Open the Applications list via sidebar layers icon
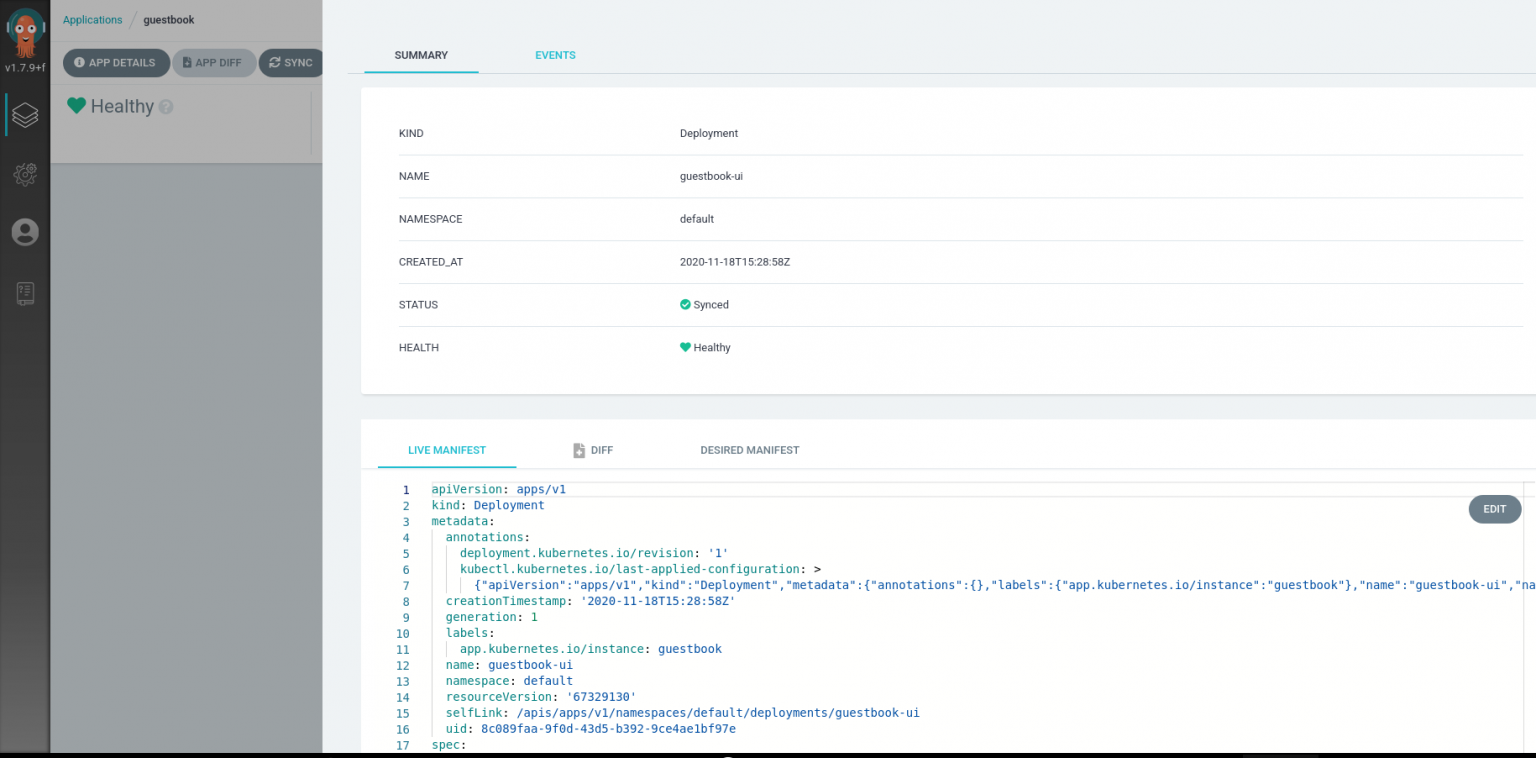 (x=25, y=114)
